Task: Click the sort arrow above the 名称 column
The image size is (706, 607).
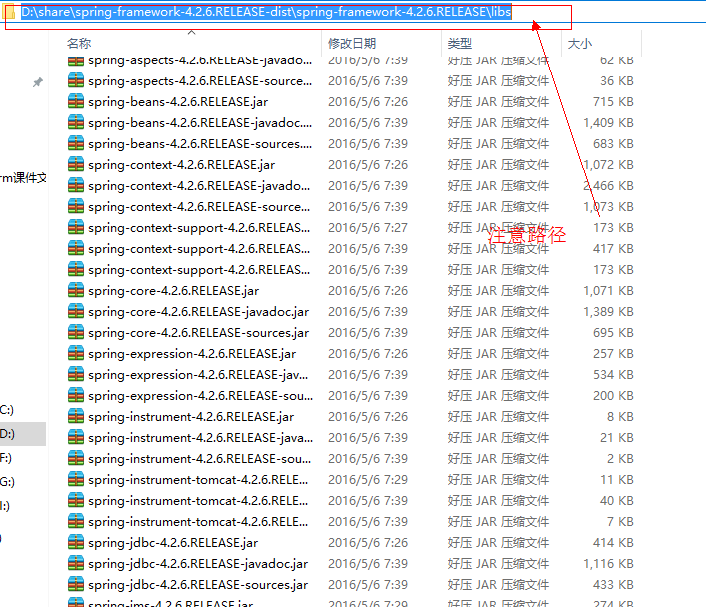Action: click(191, 32)
